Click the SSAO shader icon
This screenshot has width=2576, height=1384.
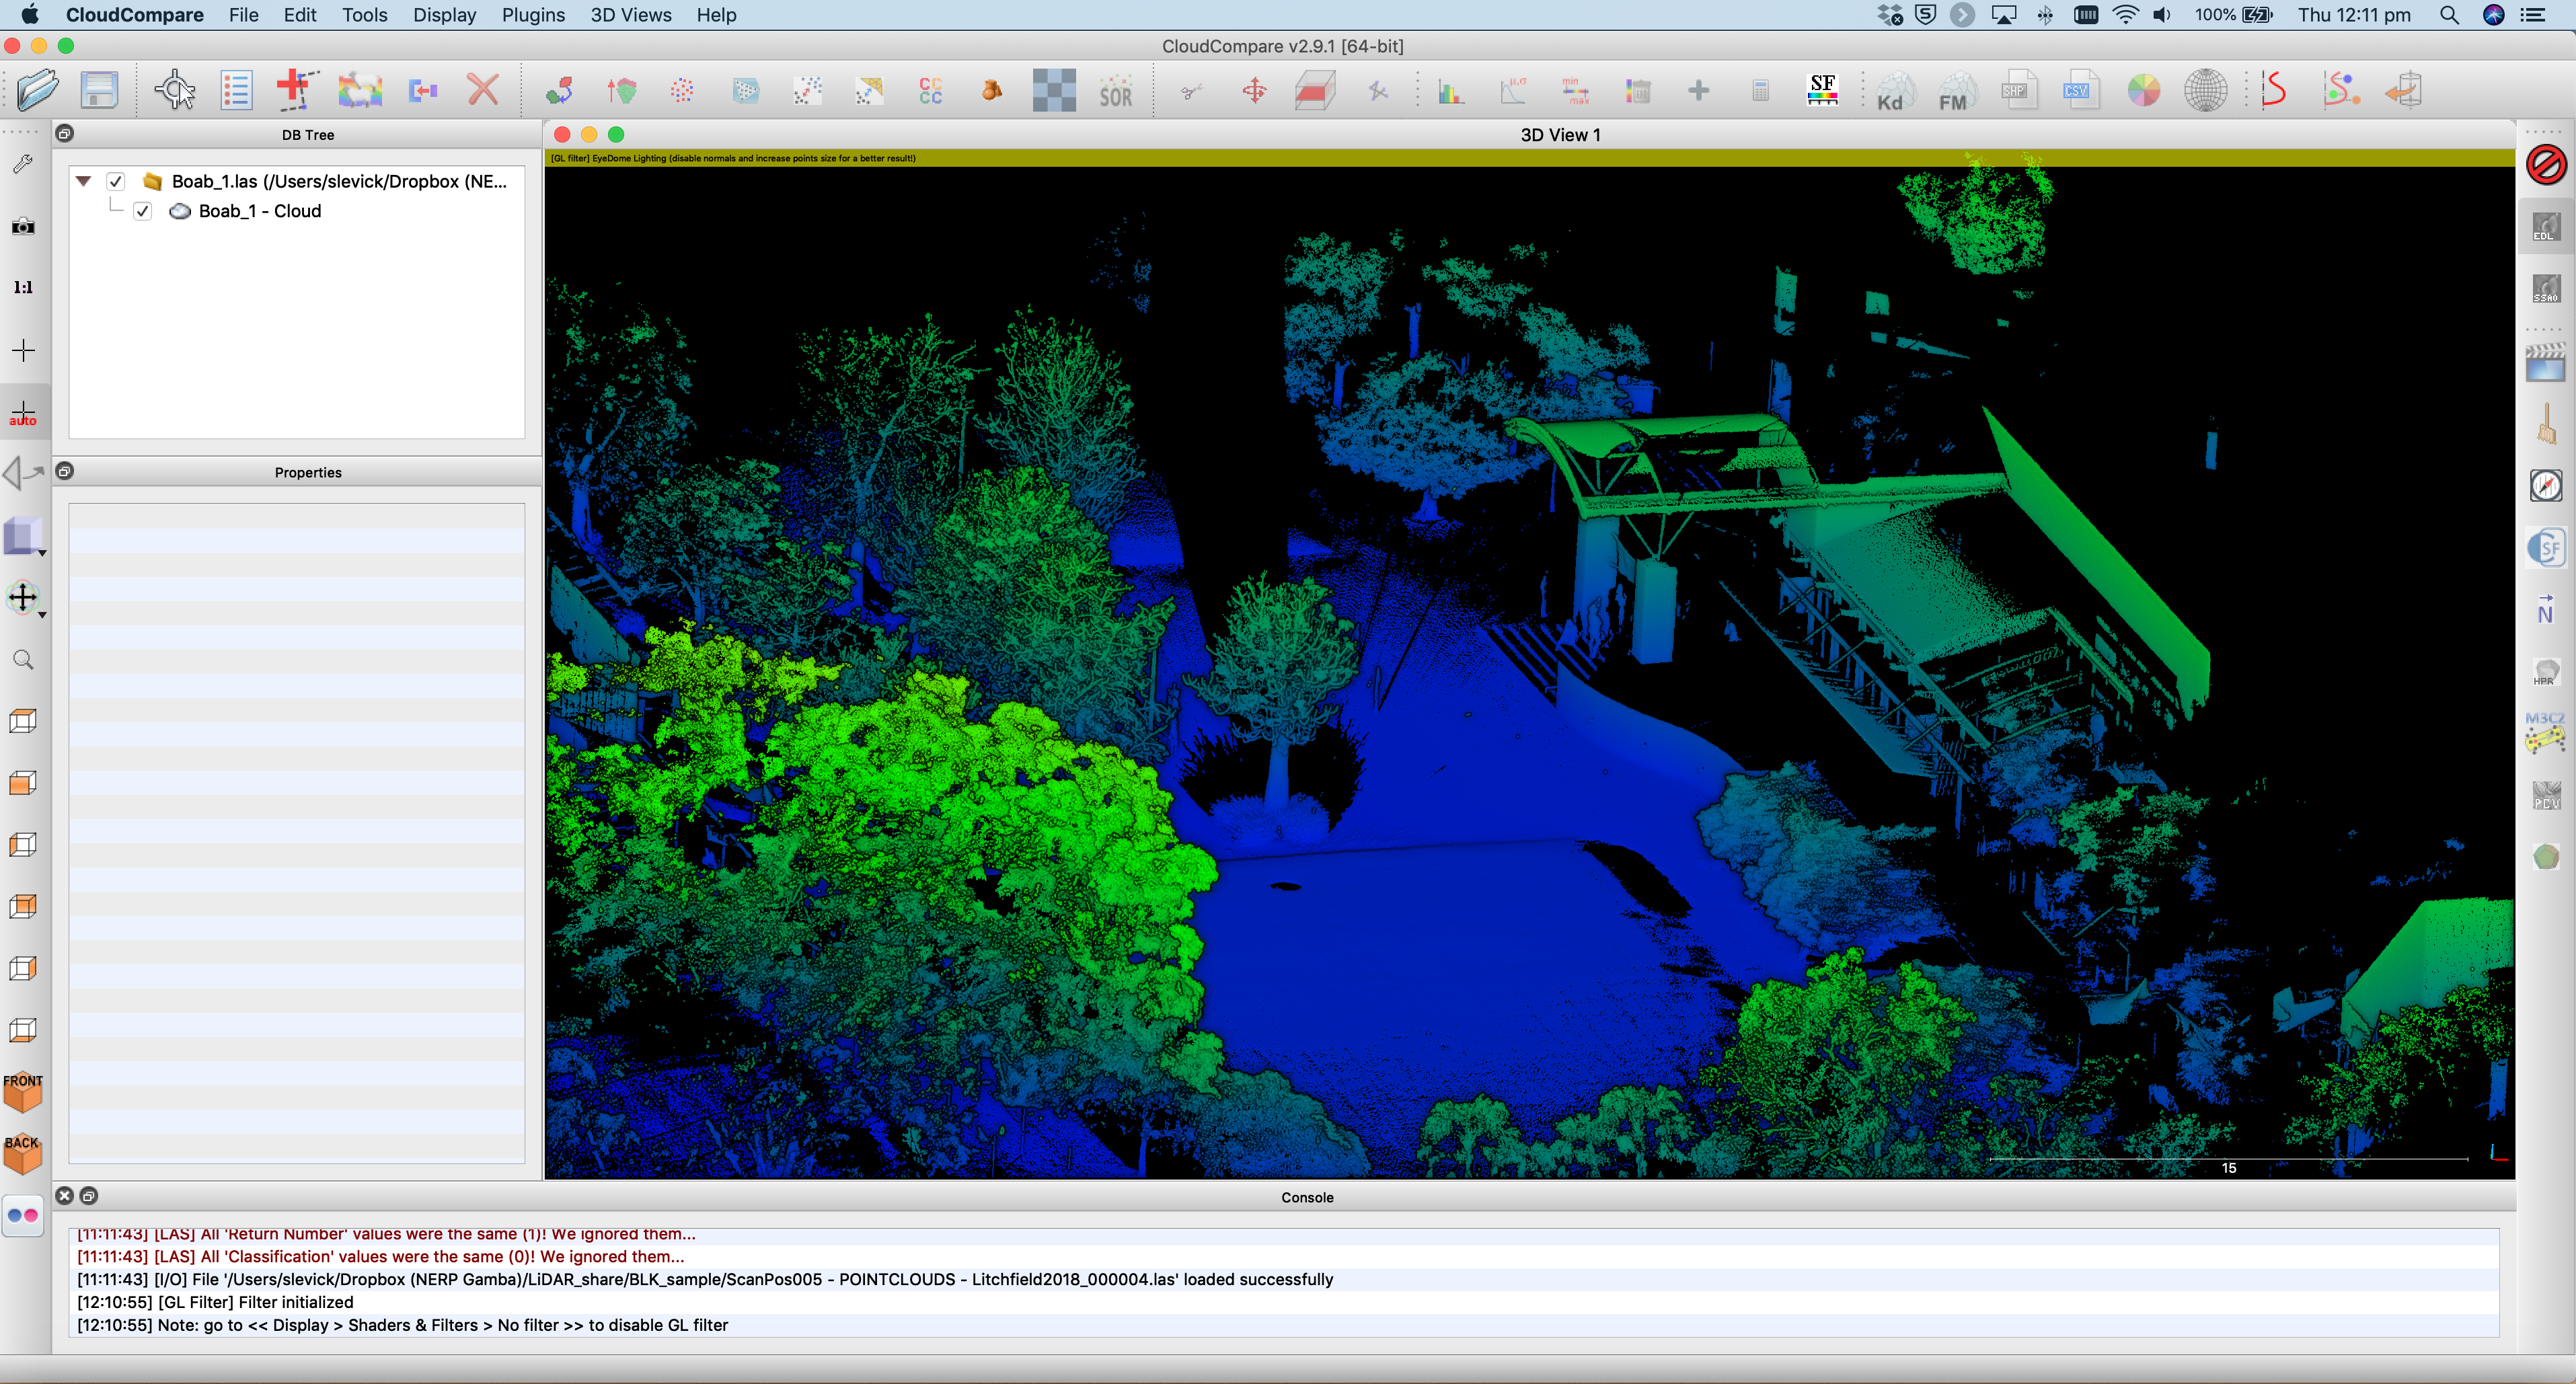coord(2546,289)
